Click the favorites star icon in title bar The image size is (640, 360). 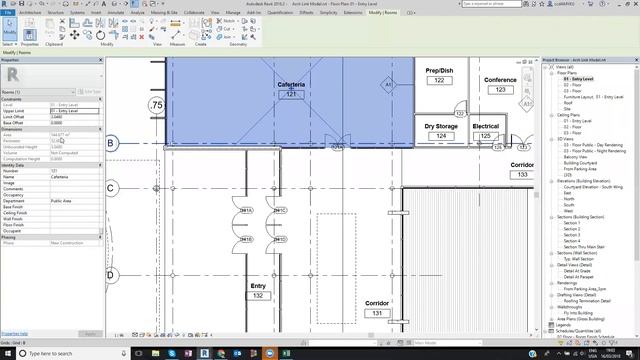(542, 4)
